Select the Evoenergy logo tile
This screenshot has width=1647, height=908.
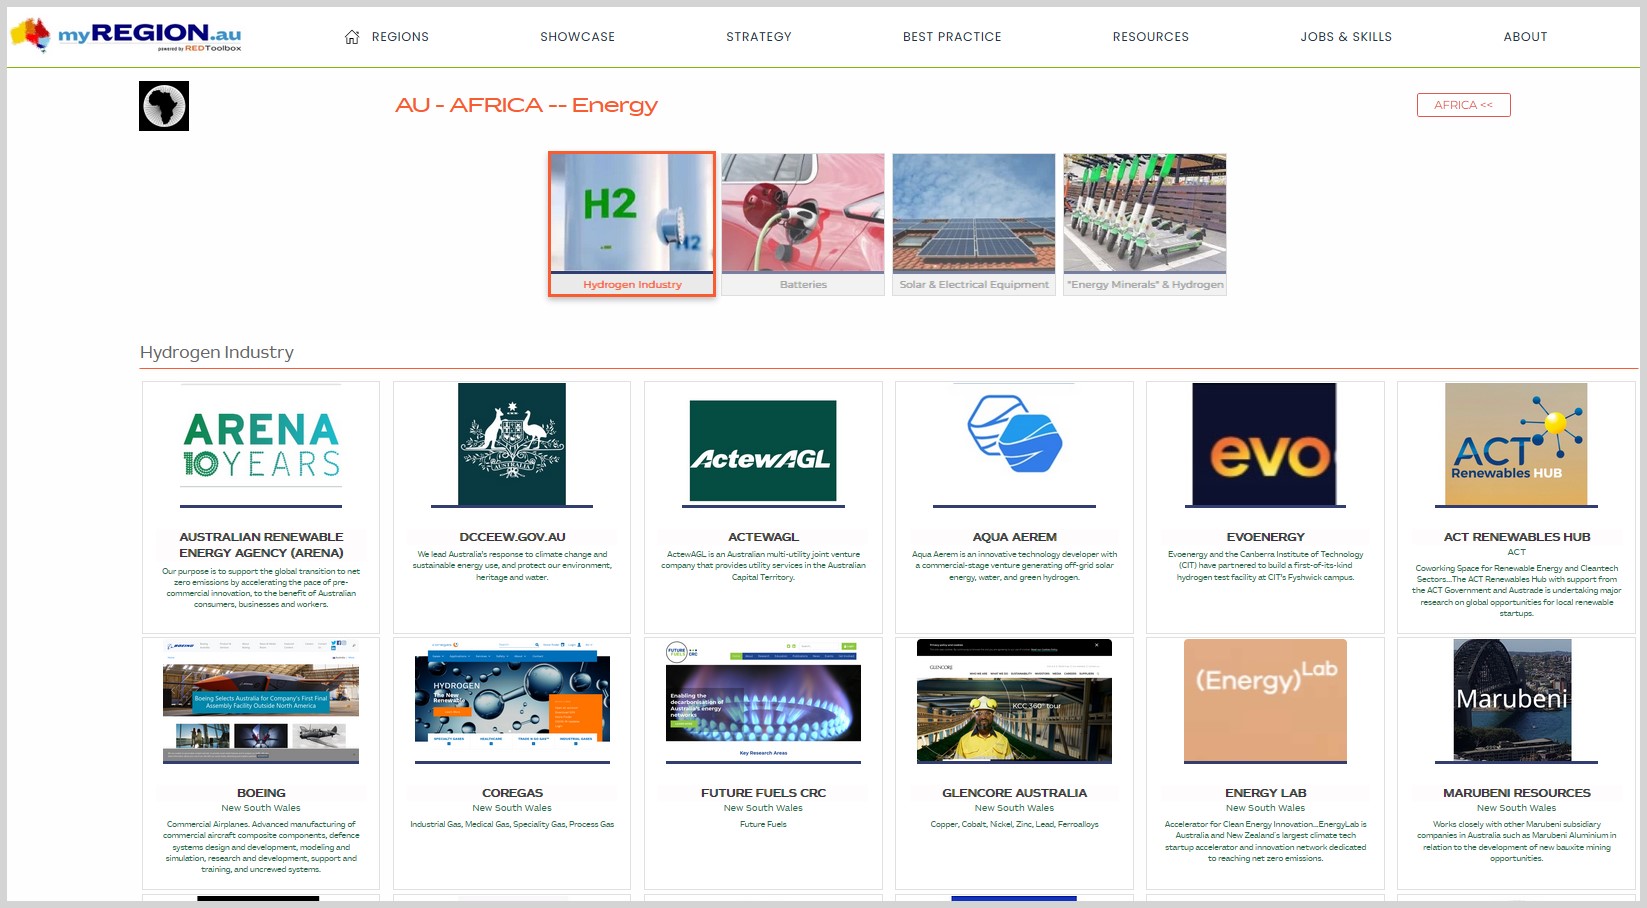coord(1265,444)
